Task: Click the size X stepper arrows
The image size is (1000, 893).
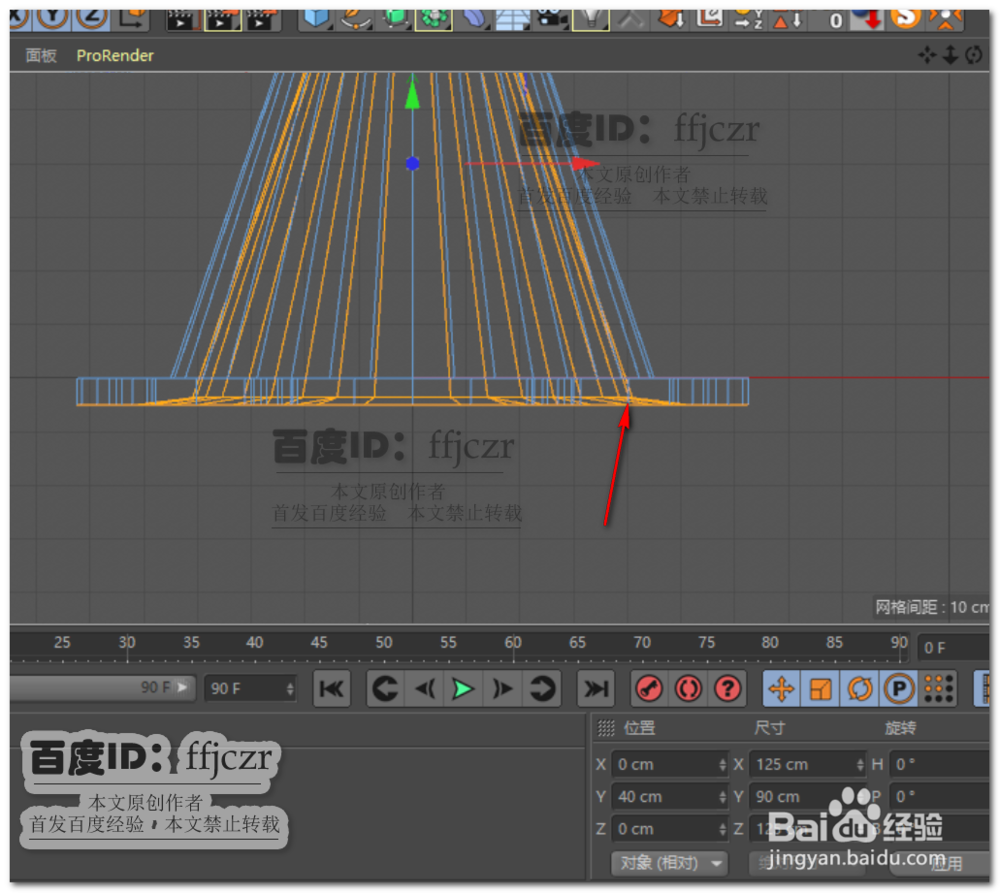Action: click(x=860, y=764)
